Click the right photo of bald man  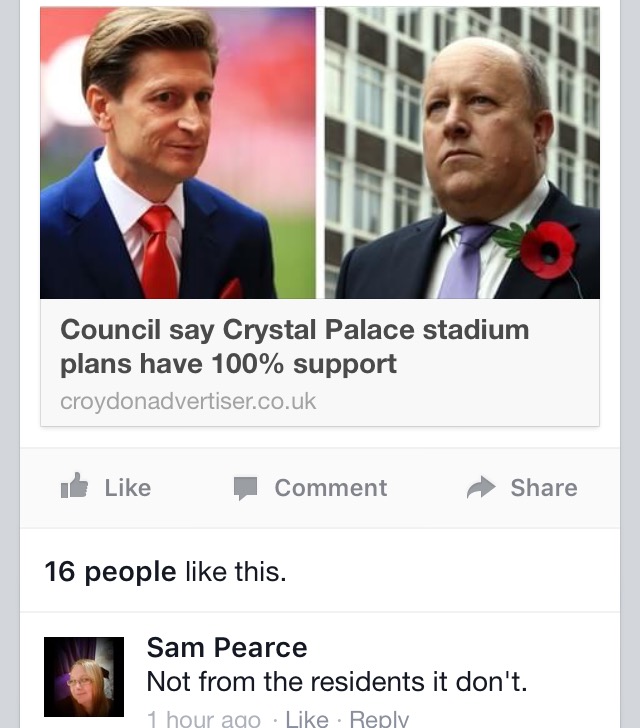pyautogui.click(x=462, y=153)
